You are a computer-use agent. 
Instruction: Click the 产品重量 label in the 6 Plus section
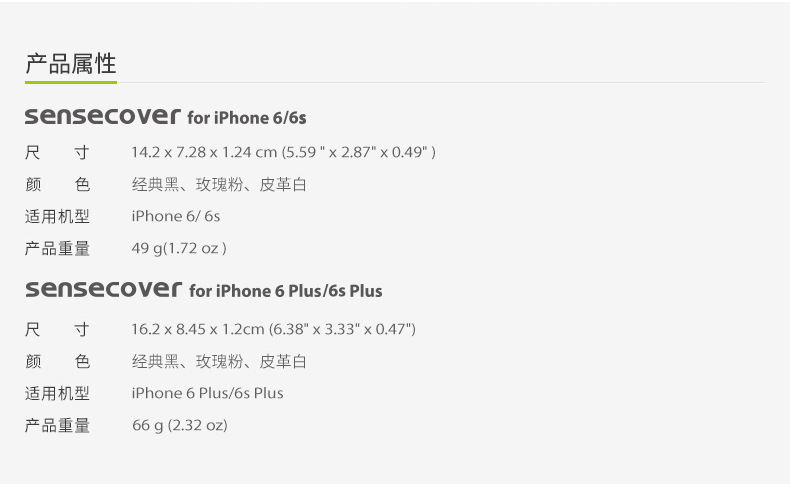pos(57,426)
